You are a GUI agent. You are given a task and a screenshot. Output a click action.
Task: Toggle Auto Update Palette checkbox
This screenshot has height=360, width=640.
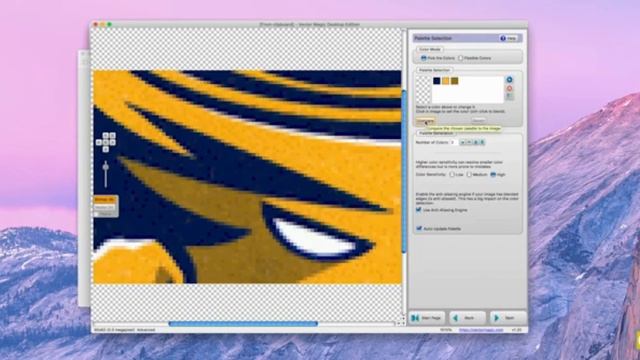[419, 229]
